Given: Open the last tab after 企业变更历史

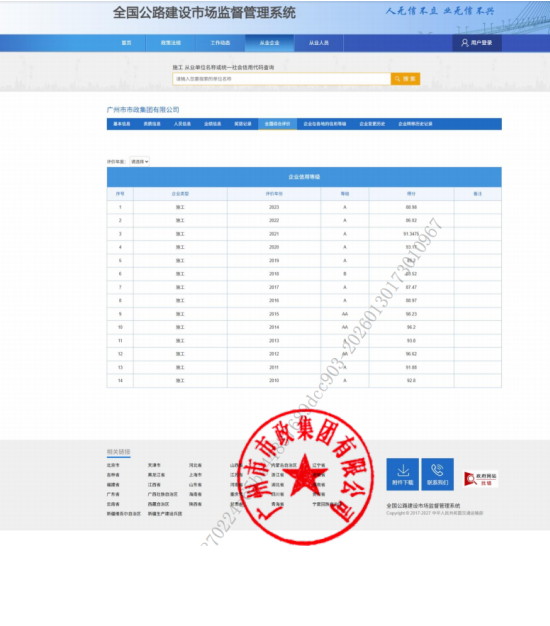Looking at the screenshot, I should point(415,124).
